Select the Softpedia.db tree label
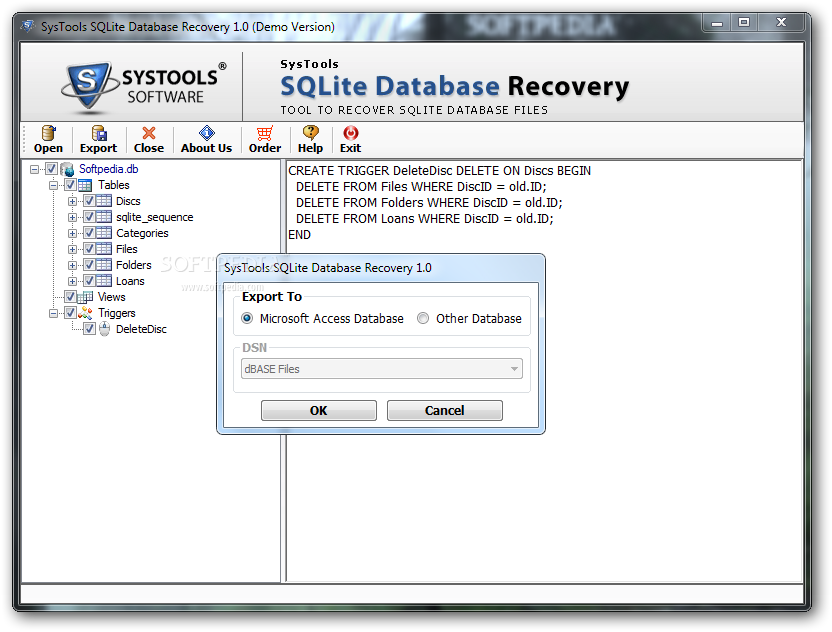 coord(108,169)
